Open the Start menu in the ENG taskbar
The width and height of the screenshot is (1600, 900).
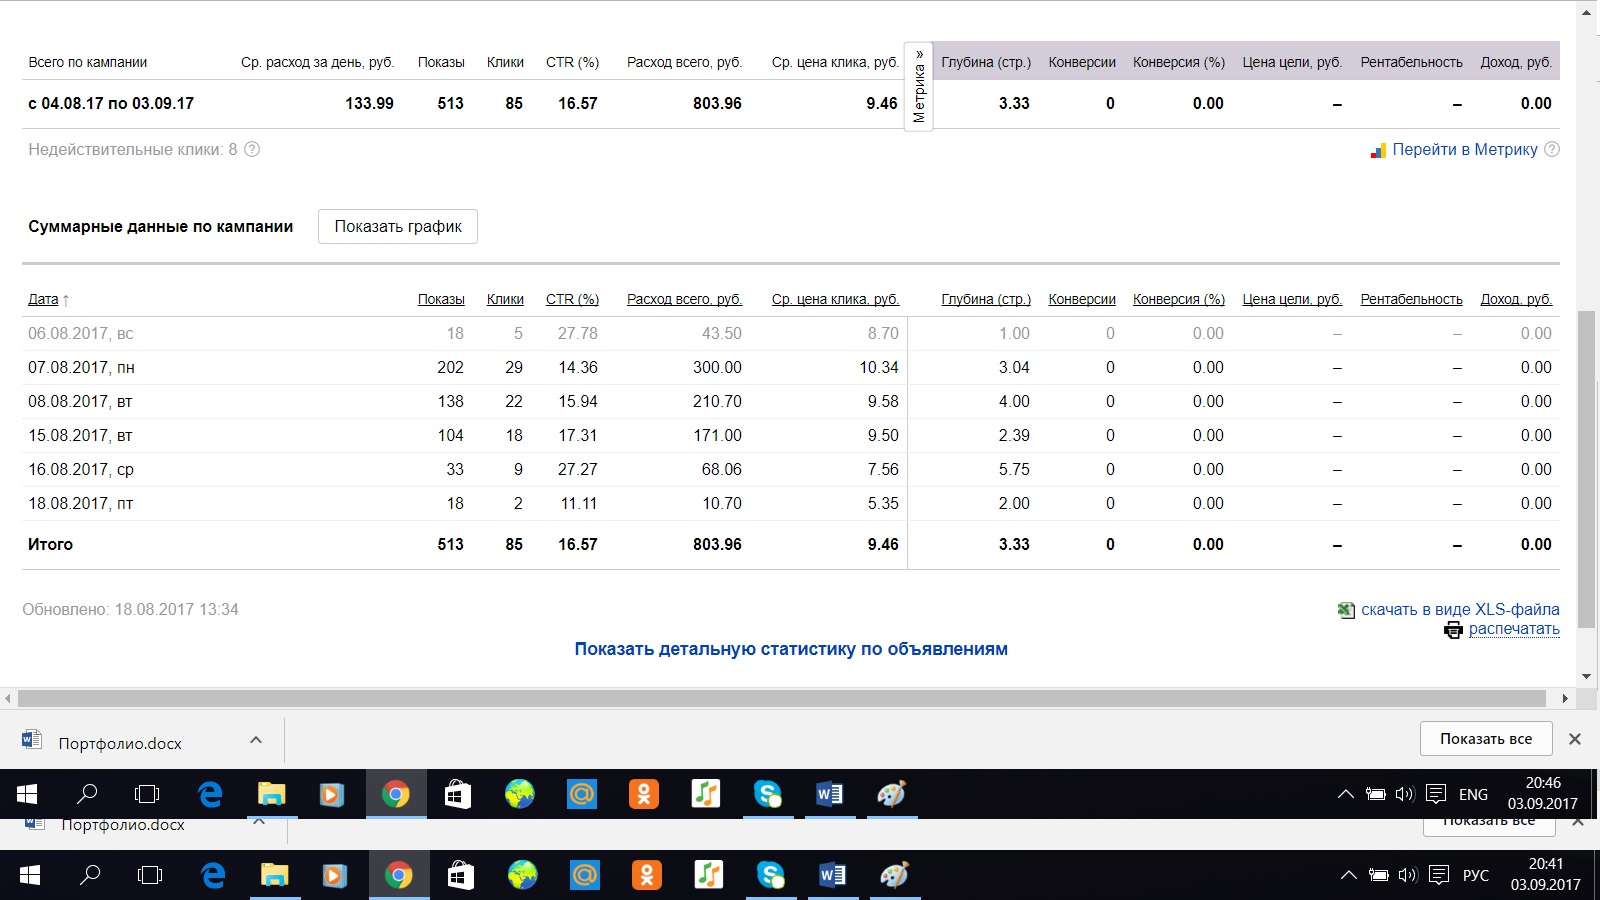pyautogui.click(x=27, y=794)
